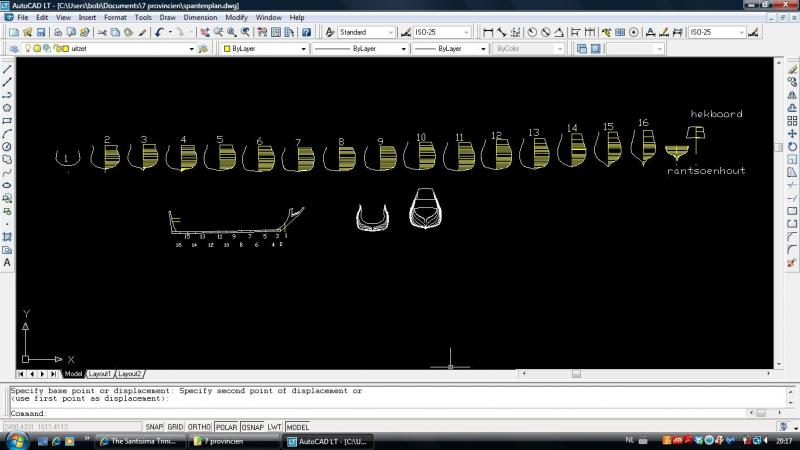Click the AutoCAD LT taskbar button
Image resolution: width=800 pixels, height=450 pixels.
click(328, 441)
